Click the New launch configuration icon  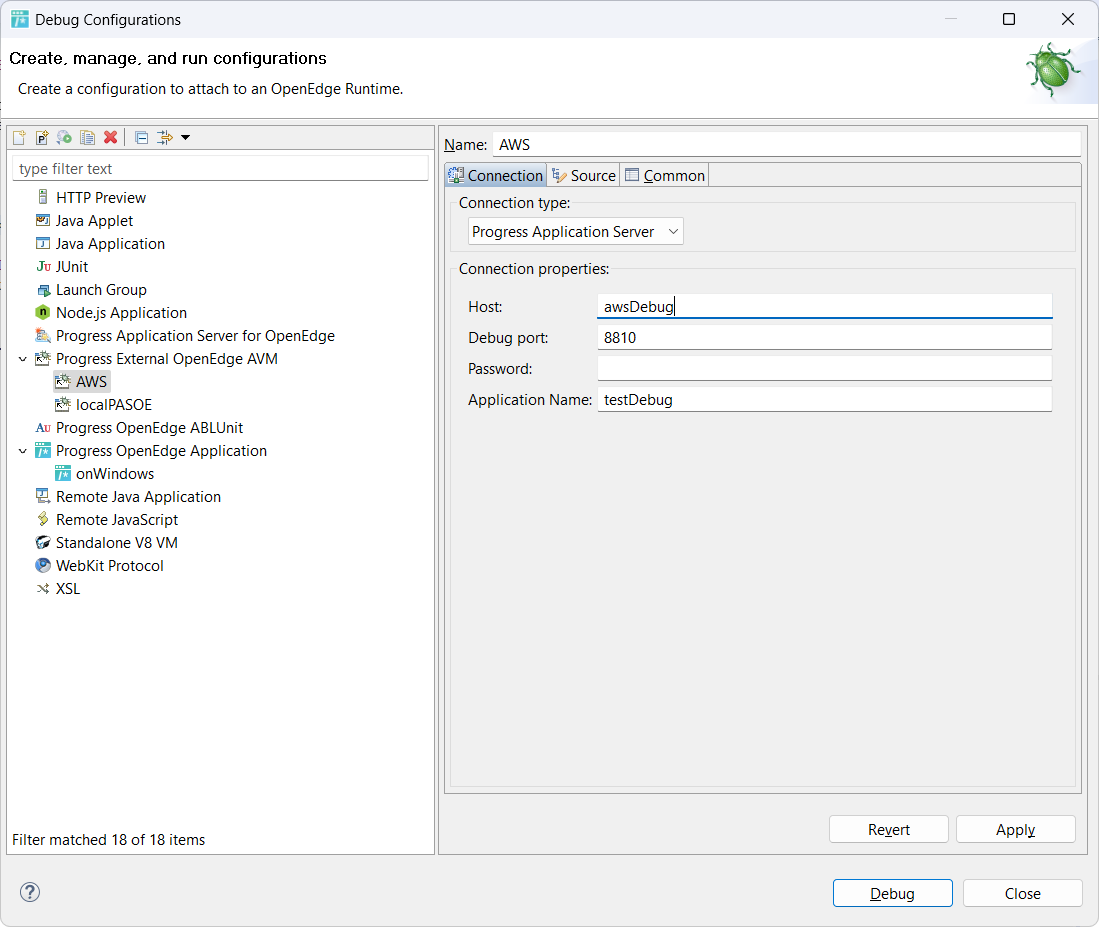(20, 137)
